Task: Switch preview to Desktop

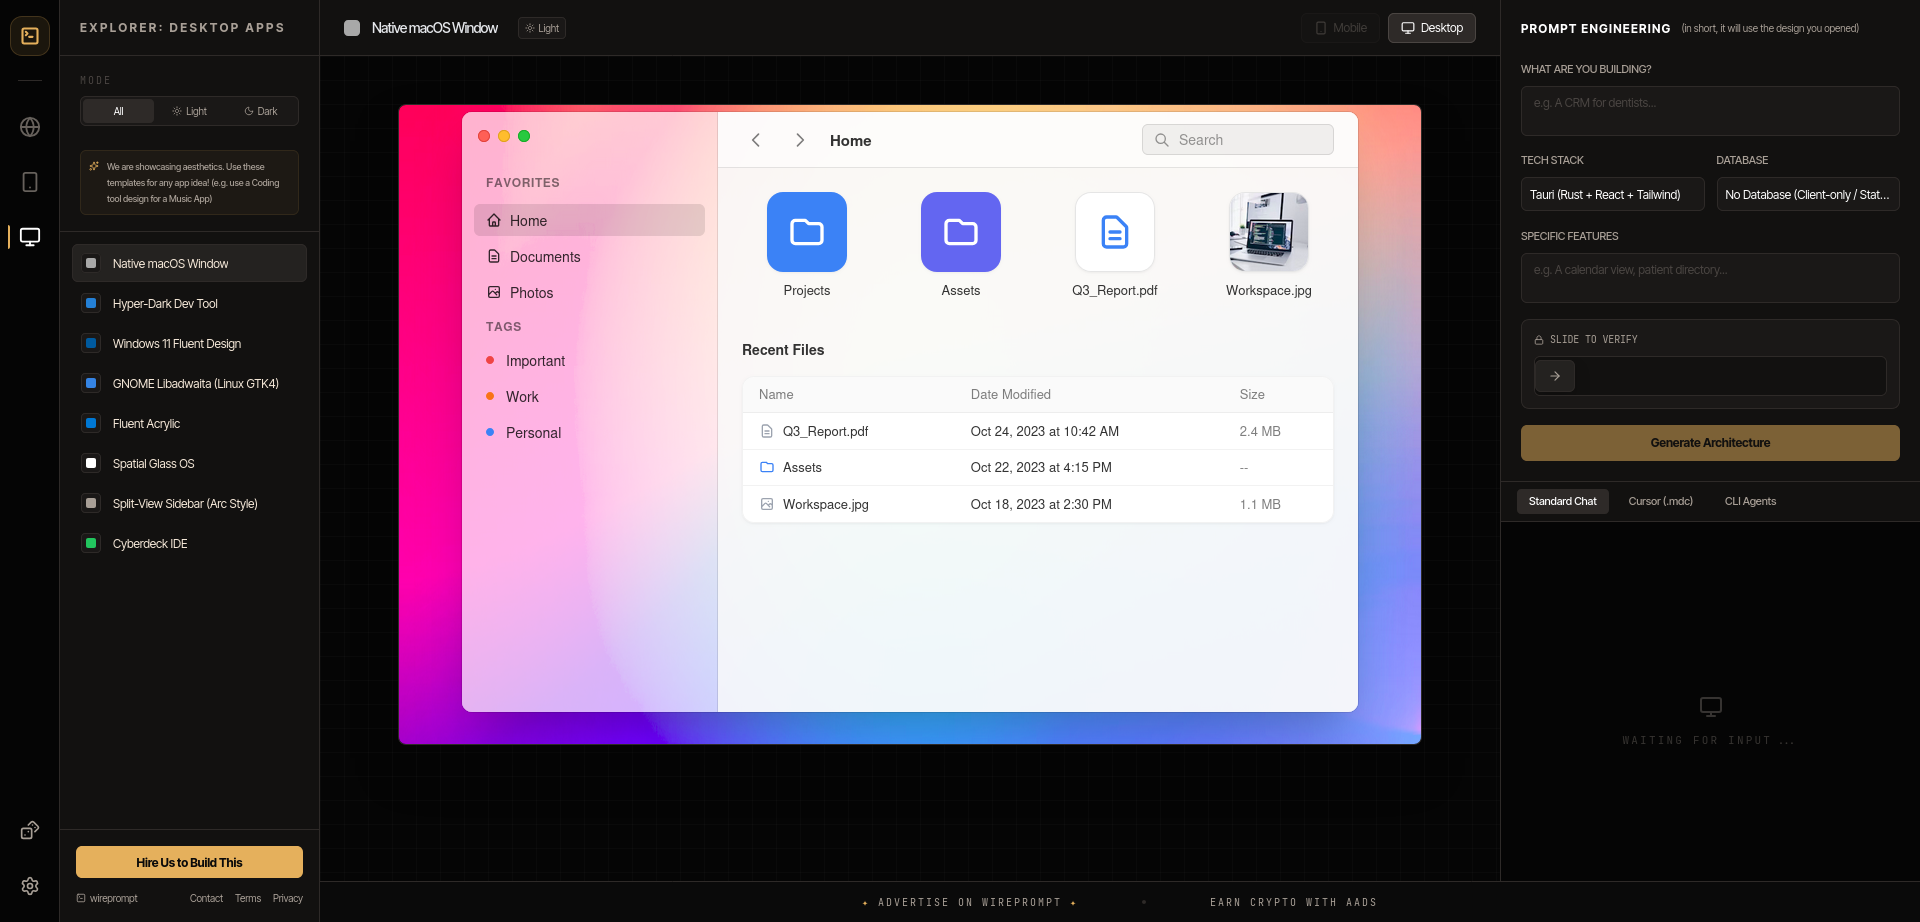Action: (1432, 28)
